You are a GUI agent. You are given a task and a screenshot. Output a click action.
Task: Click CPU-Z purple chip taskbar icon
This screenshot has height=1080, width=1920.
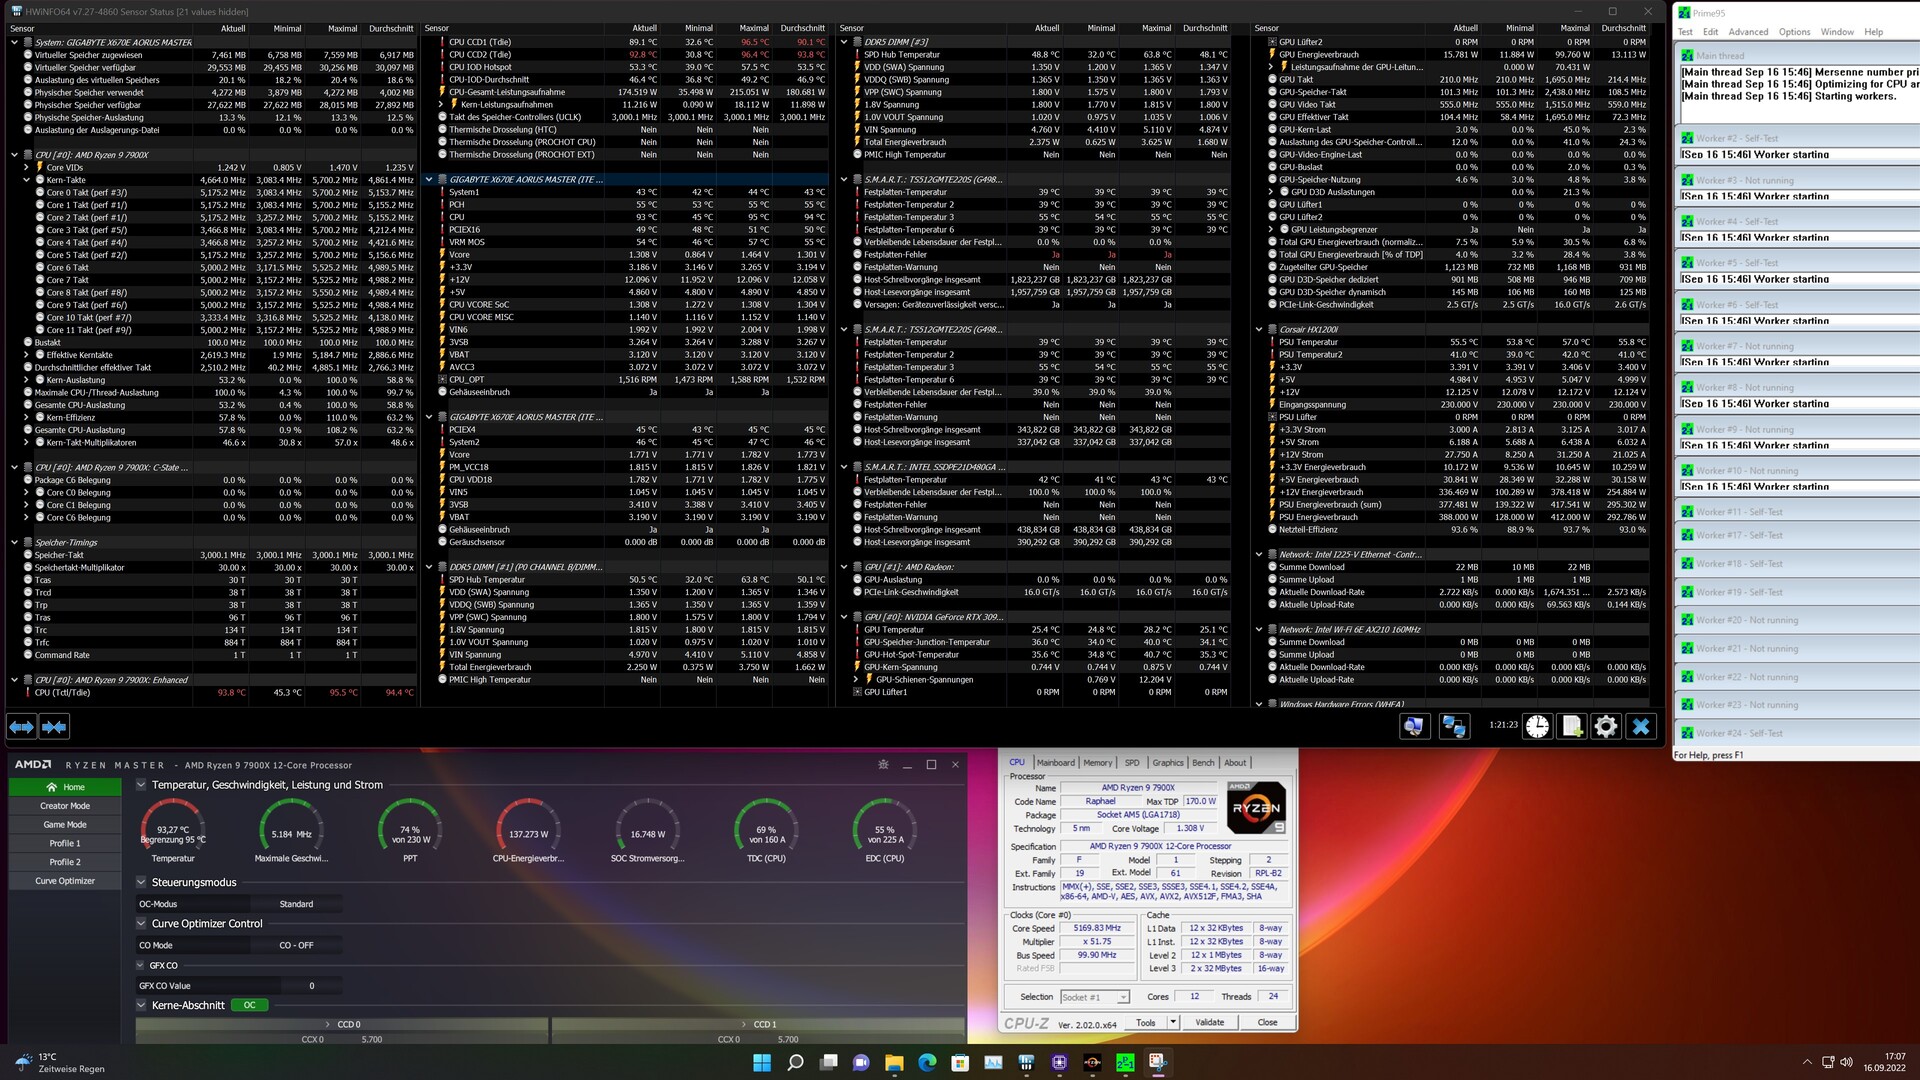[x=1059, y=1062]
